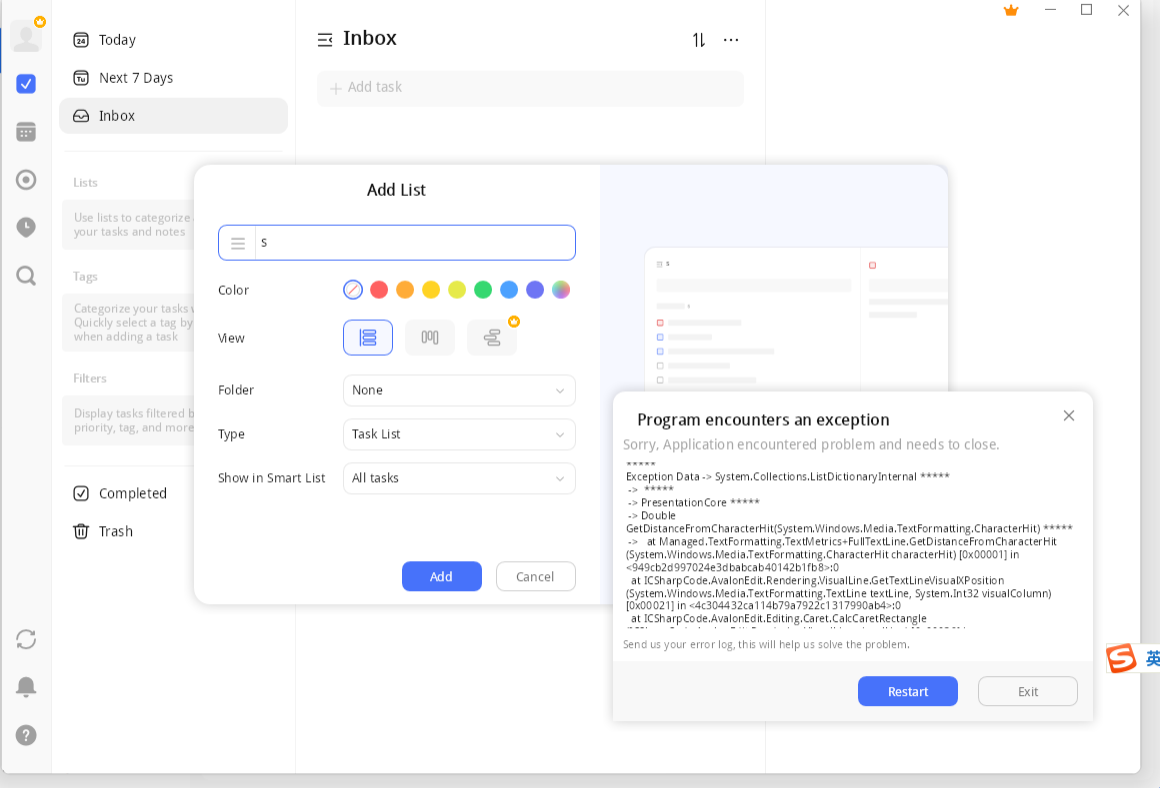Open the Type dropdown showing Task List
Viewport: 1160px width, 788px height.
click(459, 434)
